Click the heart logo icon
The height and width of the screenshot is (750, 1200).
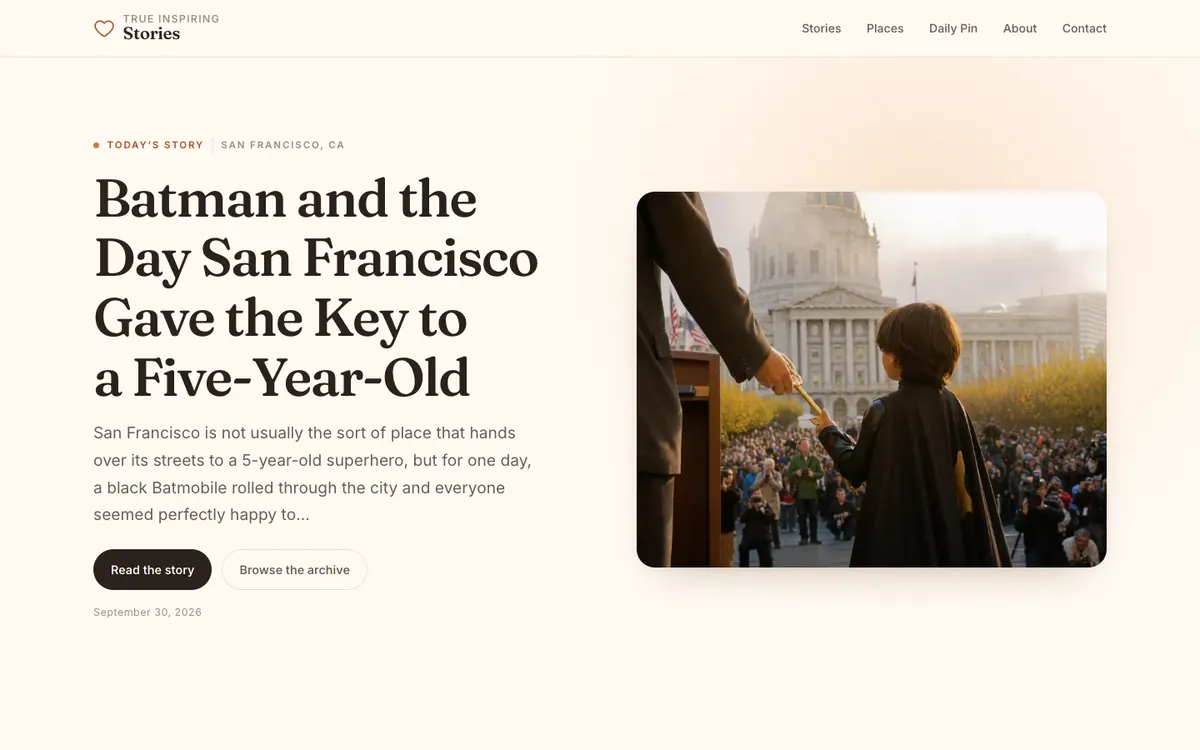coord(104,28)
